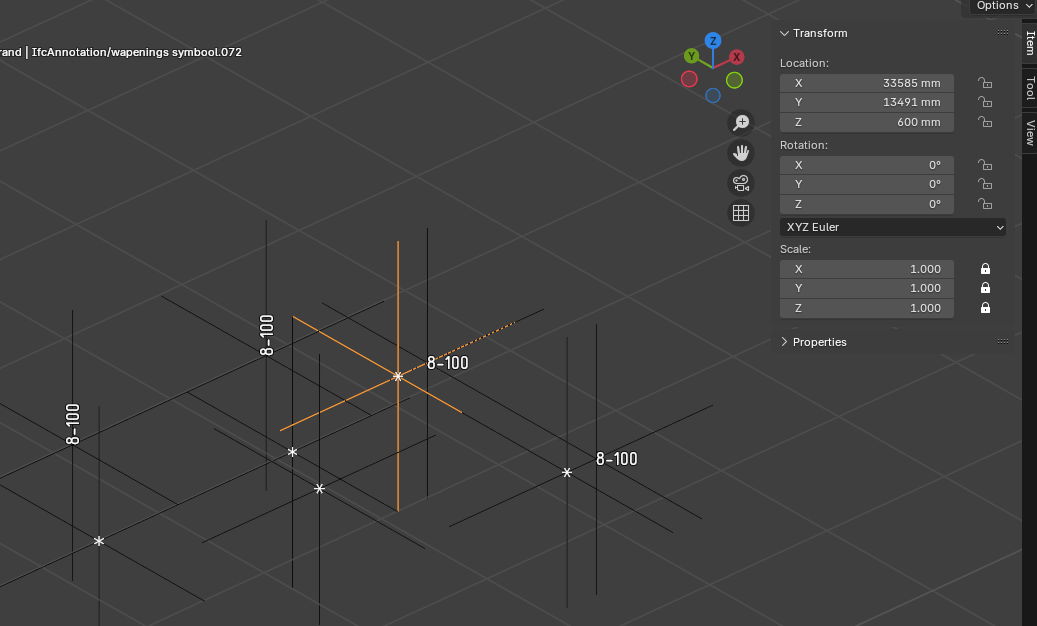This screenshot has width=1037, height=626.
Task: Select the orange highlighted annotation symbol
Action: (397, 376)
